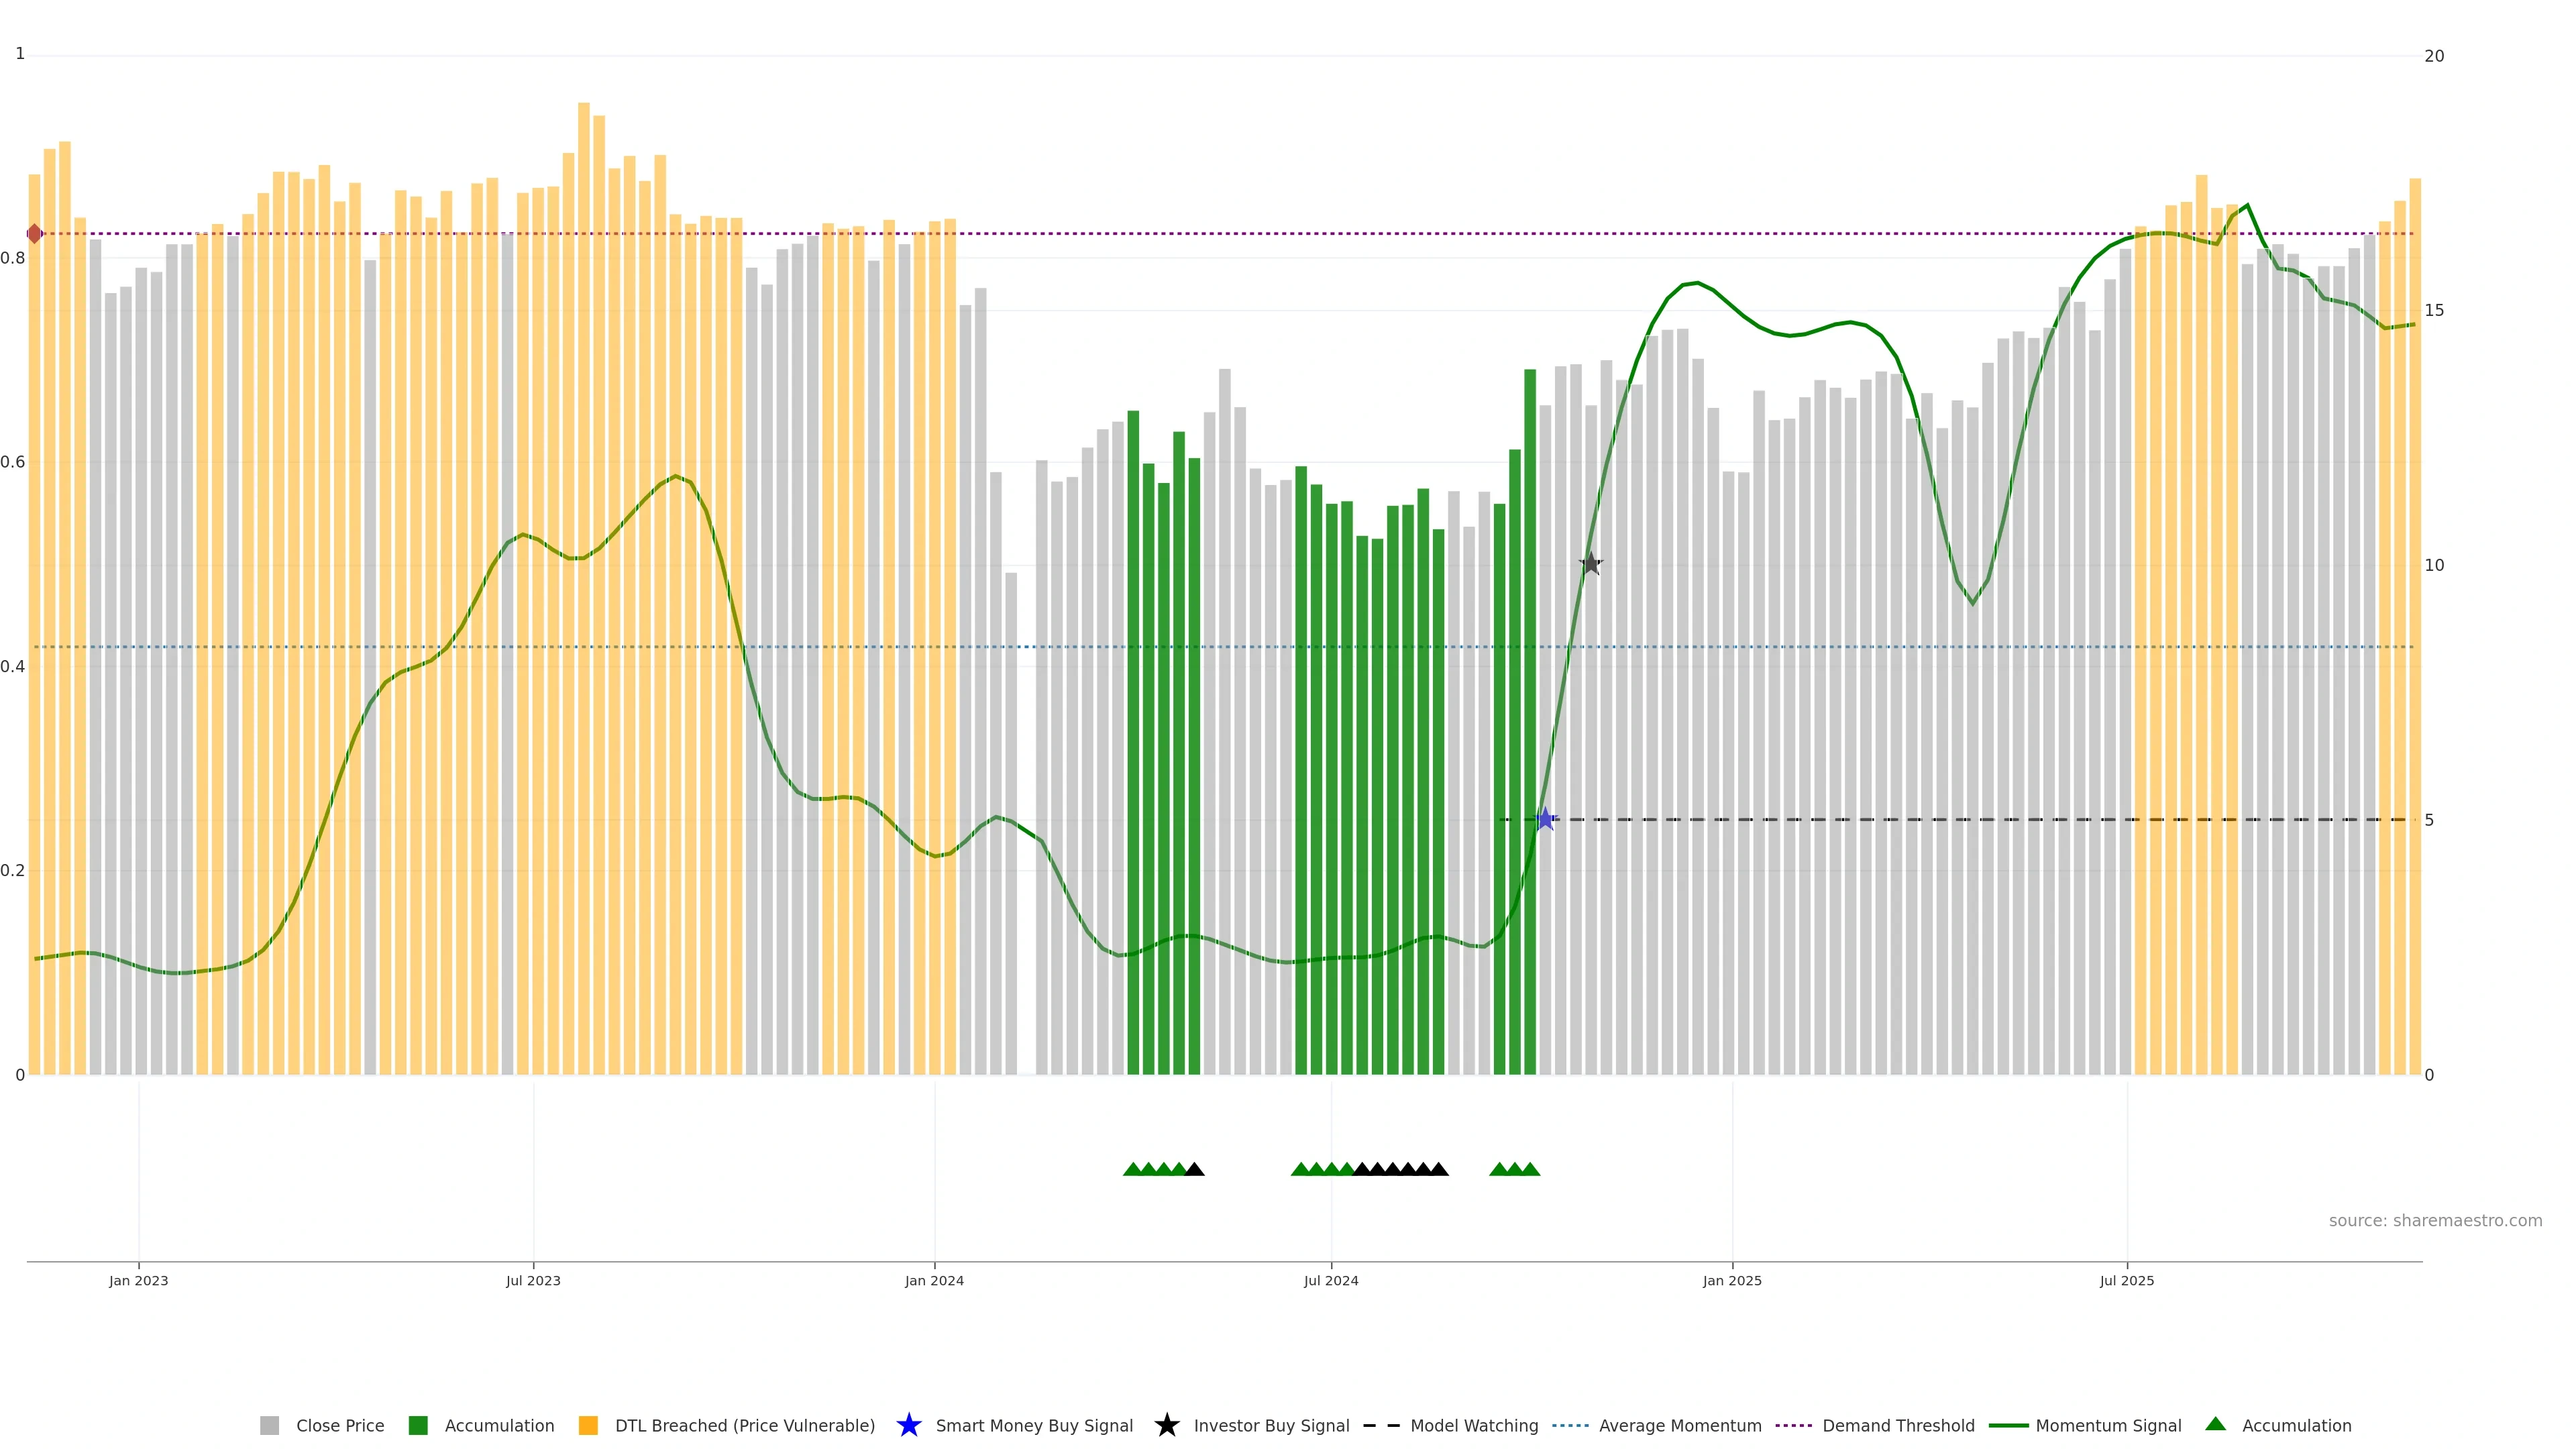The image size is (2576, 1449).
Task: Click the green Accumulation square swatch in the legend
Action: 418,1426
